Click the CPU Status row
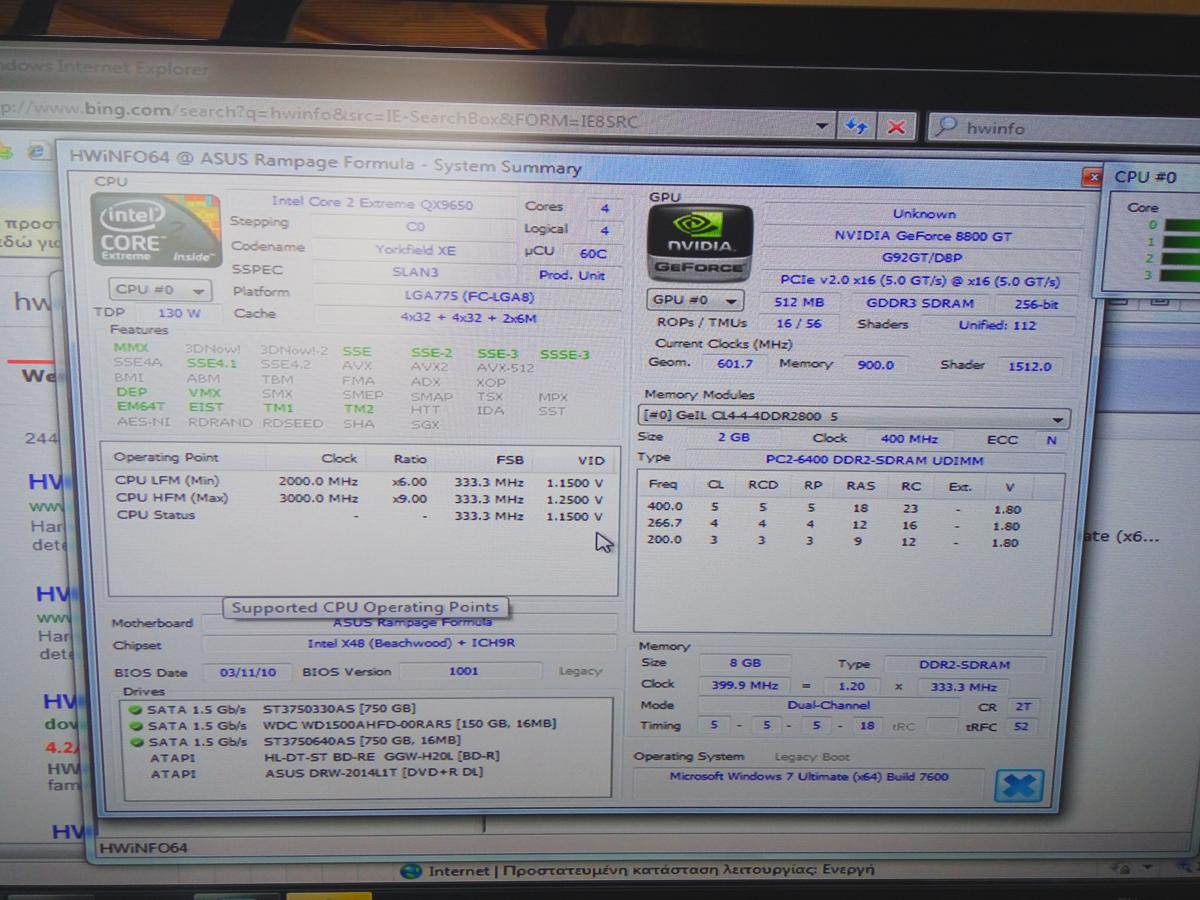 pos(359,516)
